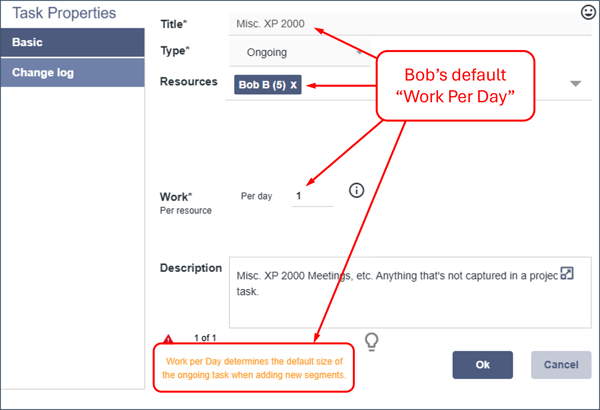Image resolution: width=600 pixels, height=410 pixels.
Task: Click the smiley feedback icon
Action: [x=588, y=12]
